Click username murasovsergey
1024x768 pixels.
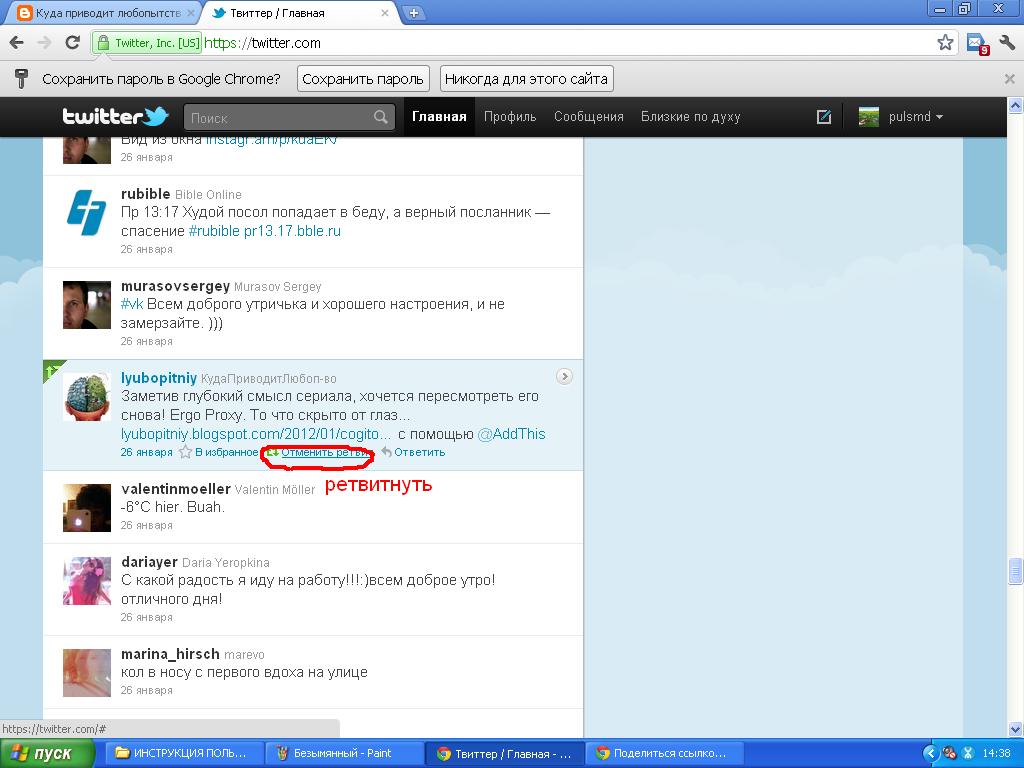click(175, 286)
